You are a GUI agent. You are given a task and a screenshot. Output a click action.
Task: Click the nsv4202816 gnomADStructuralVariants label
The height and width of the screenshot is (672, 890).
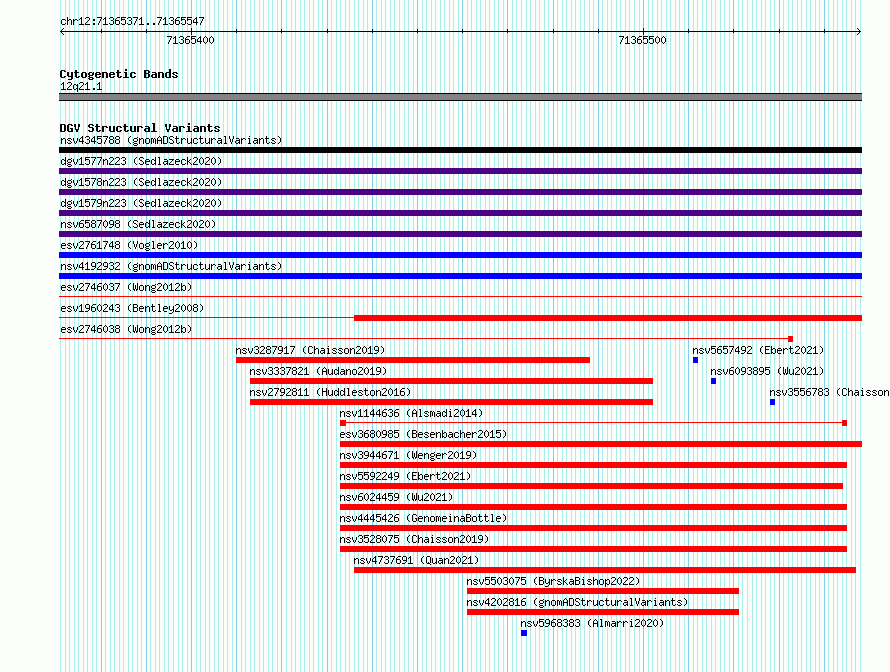point(577,602)
